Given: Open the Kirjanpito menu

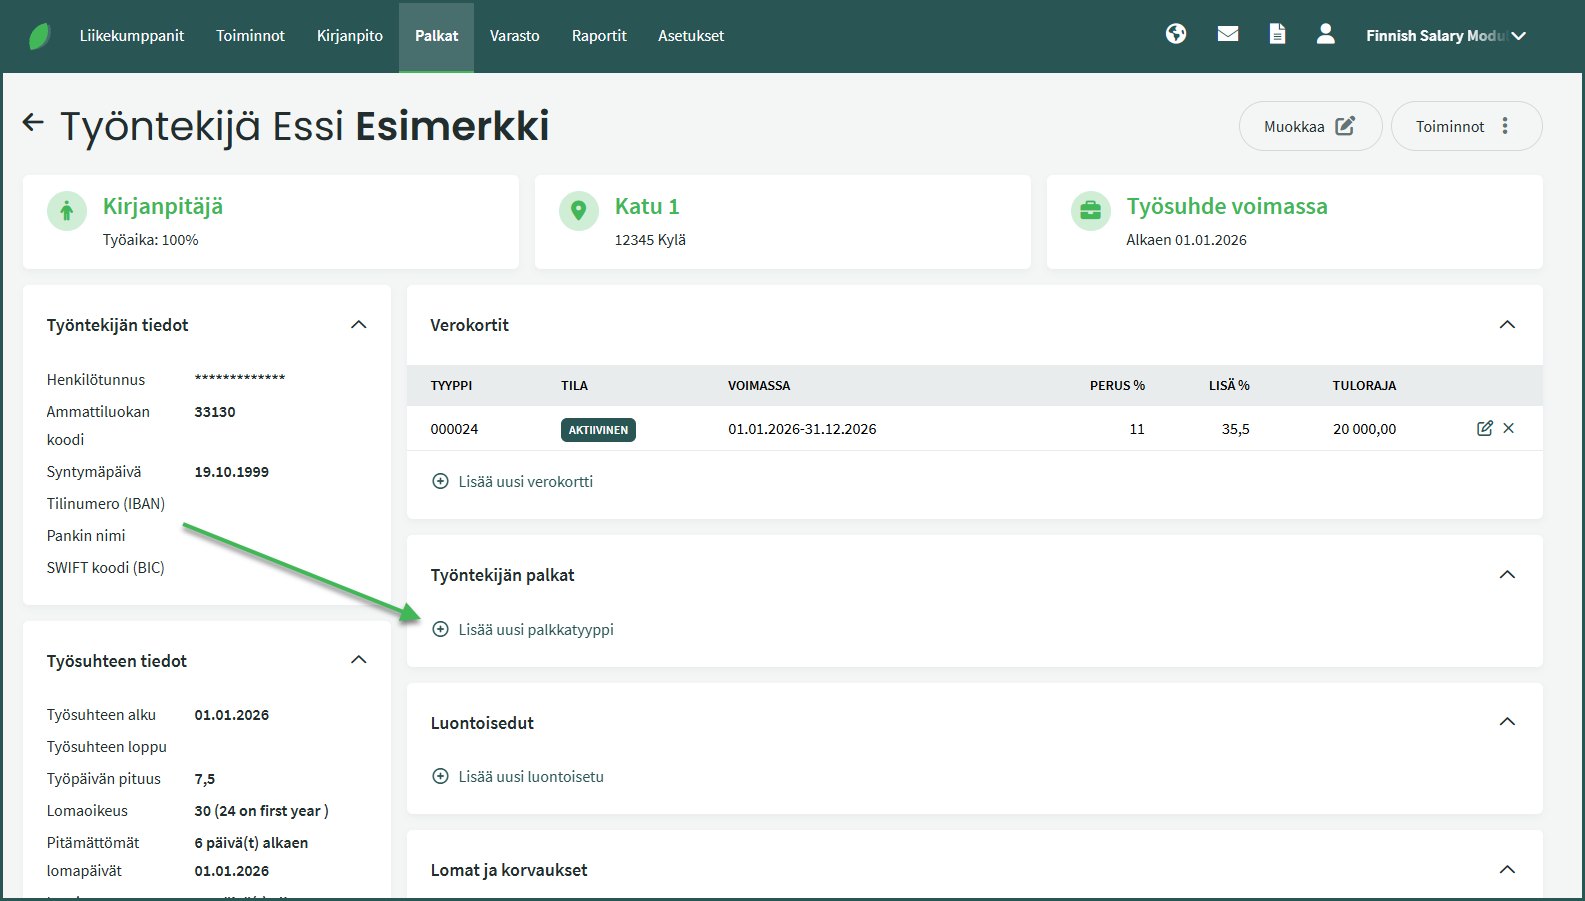Looking at the screenshot, I should tap(349, 36).
